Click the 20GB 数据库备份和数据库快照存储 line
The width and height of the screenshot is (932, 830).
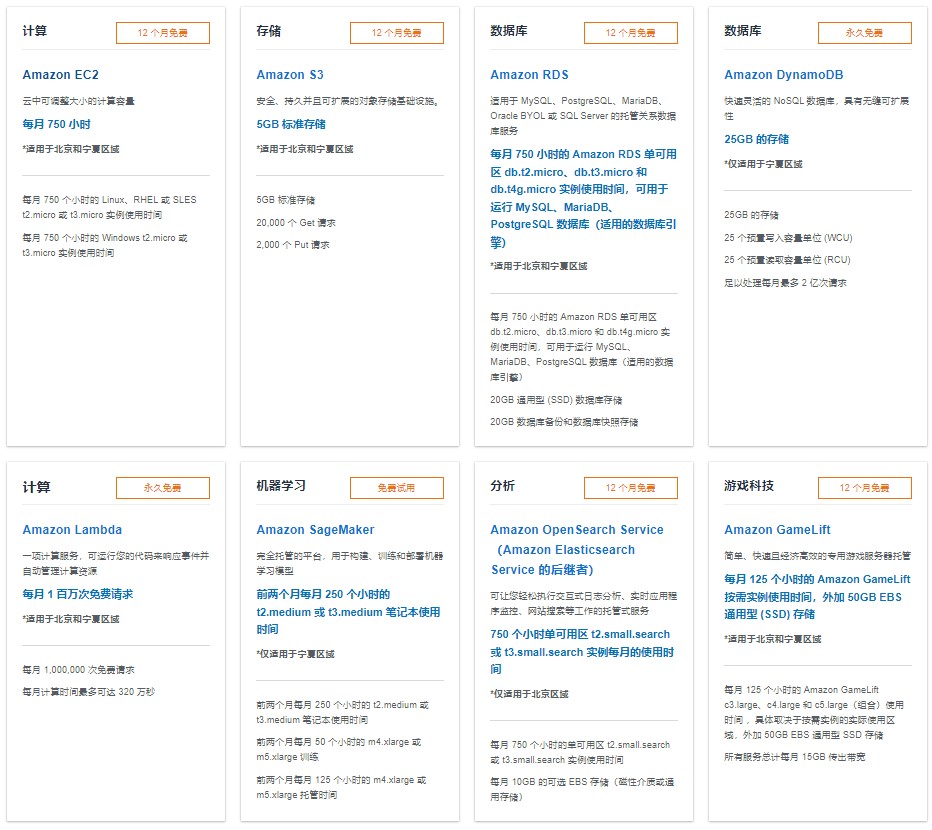(564, 422)
